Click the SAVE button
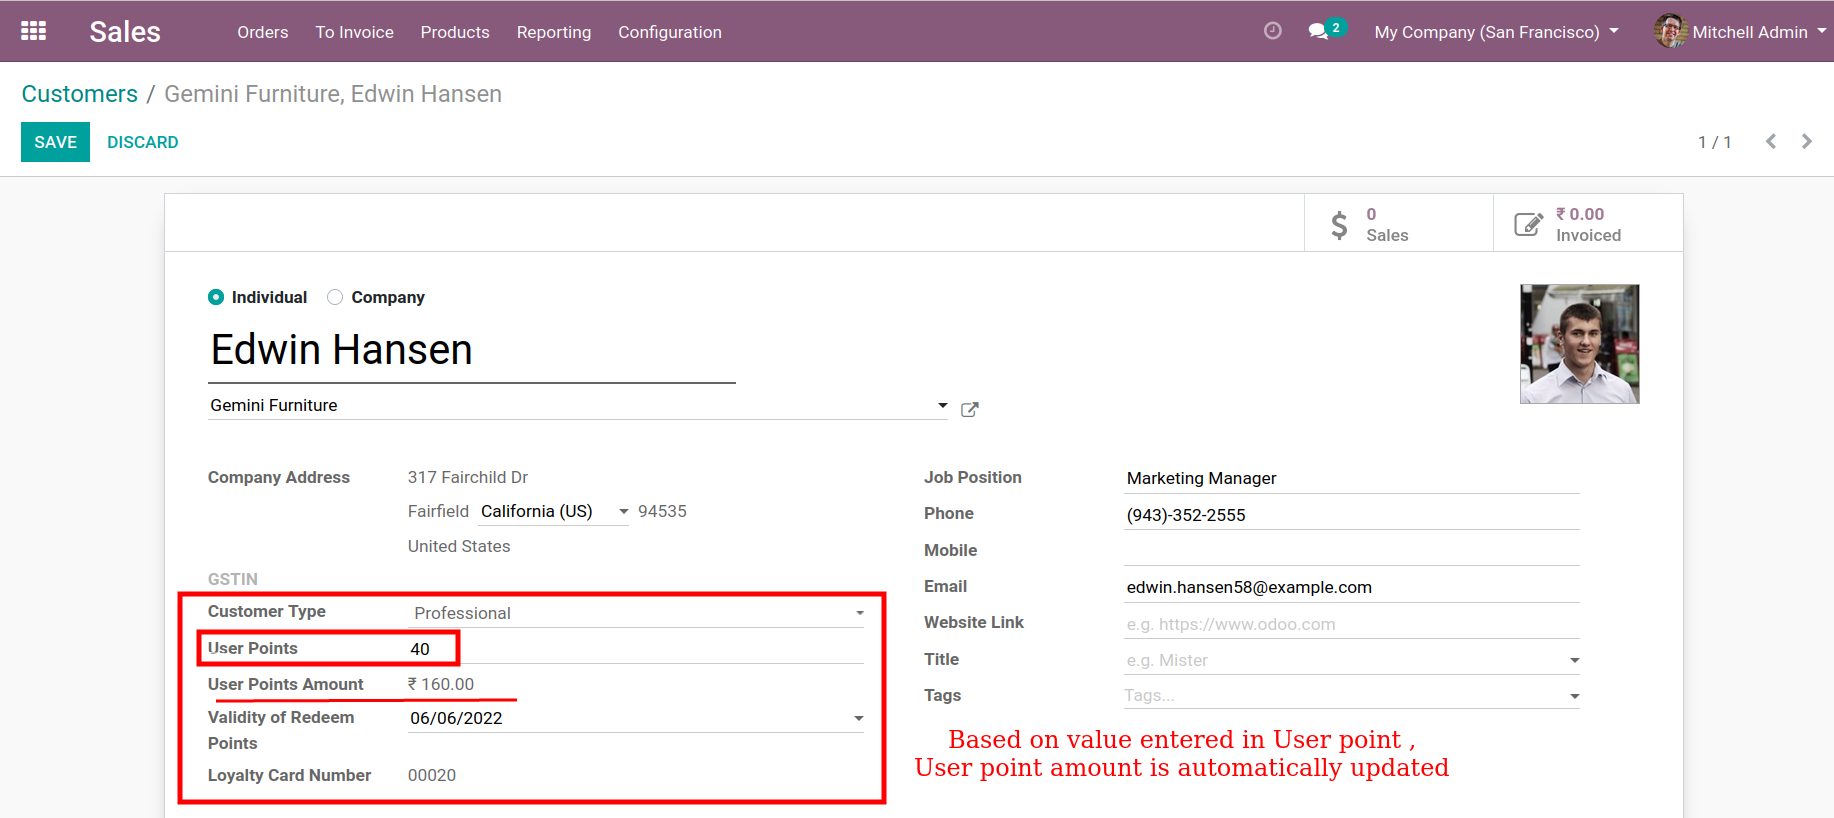The width and height of the screenshot is (1834, 818). tap(55, 142)
